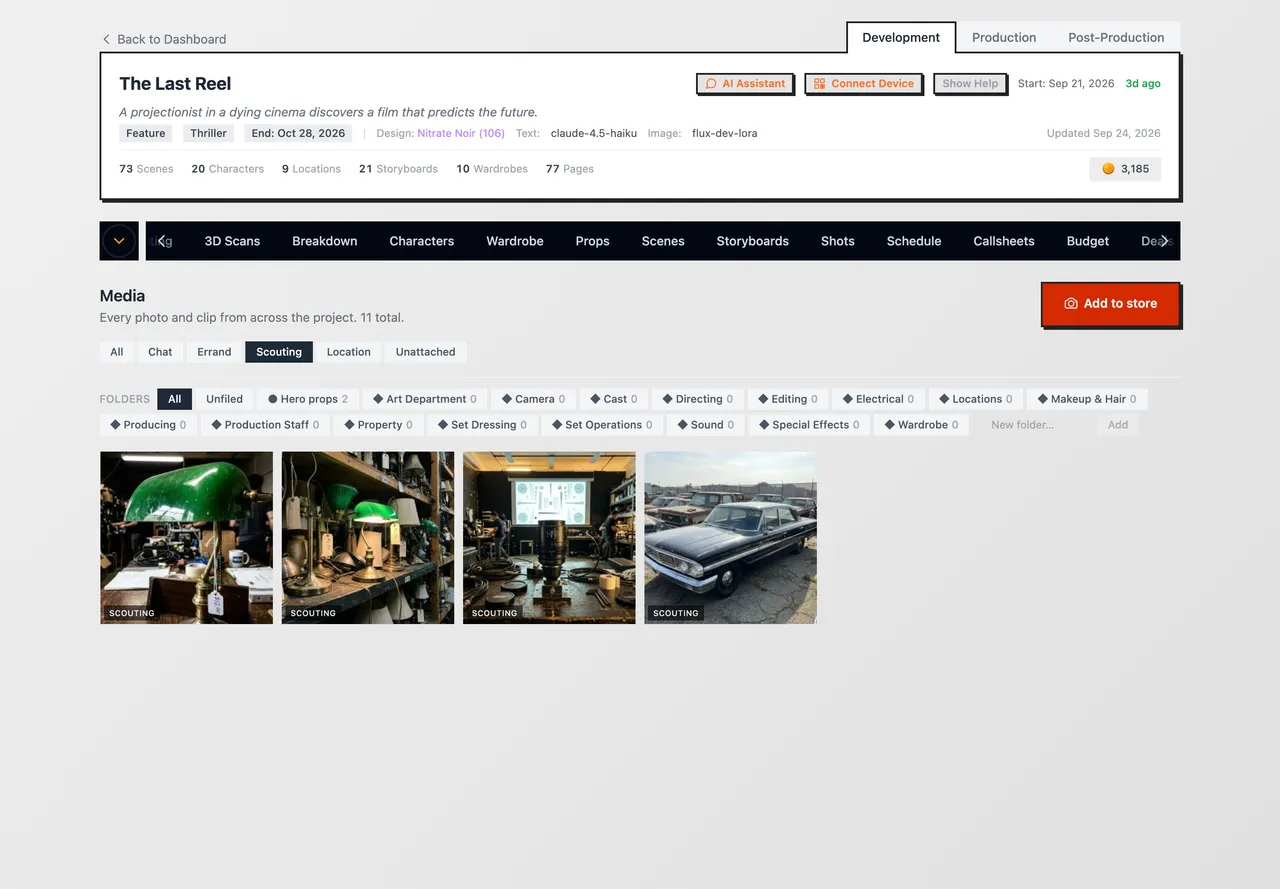Click the coin balance 3,185
1280x889 pixels.
1125,169
